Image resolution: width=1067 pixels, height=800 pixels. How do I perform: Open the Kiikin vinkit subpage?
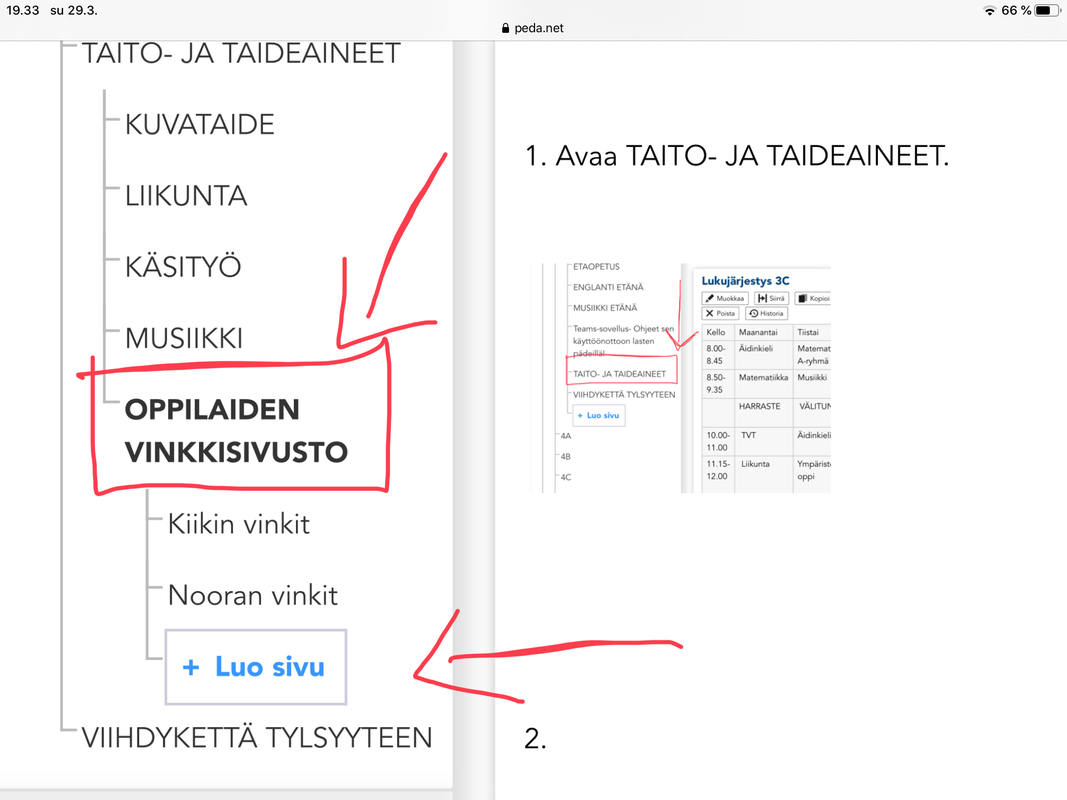[239, 524]
